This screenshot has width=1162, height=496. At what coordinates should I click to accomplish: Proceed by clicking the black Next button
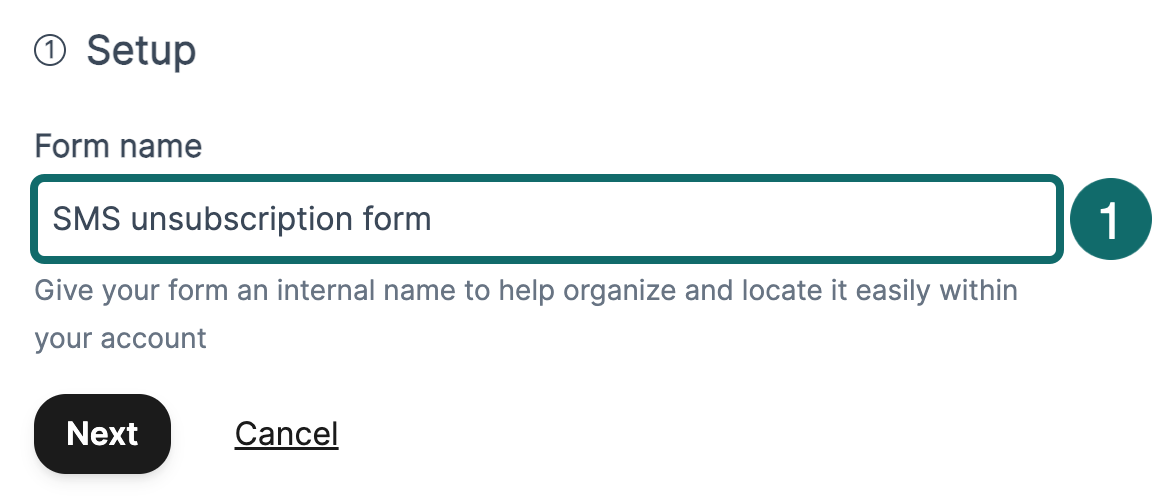(x=102, y=434)
